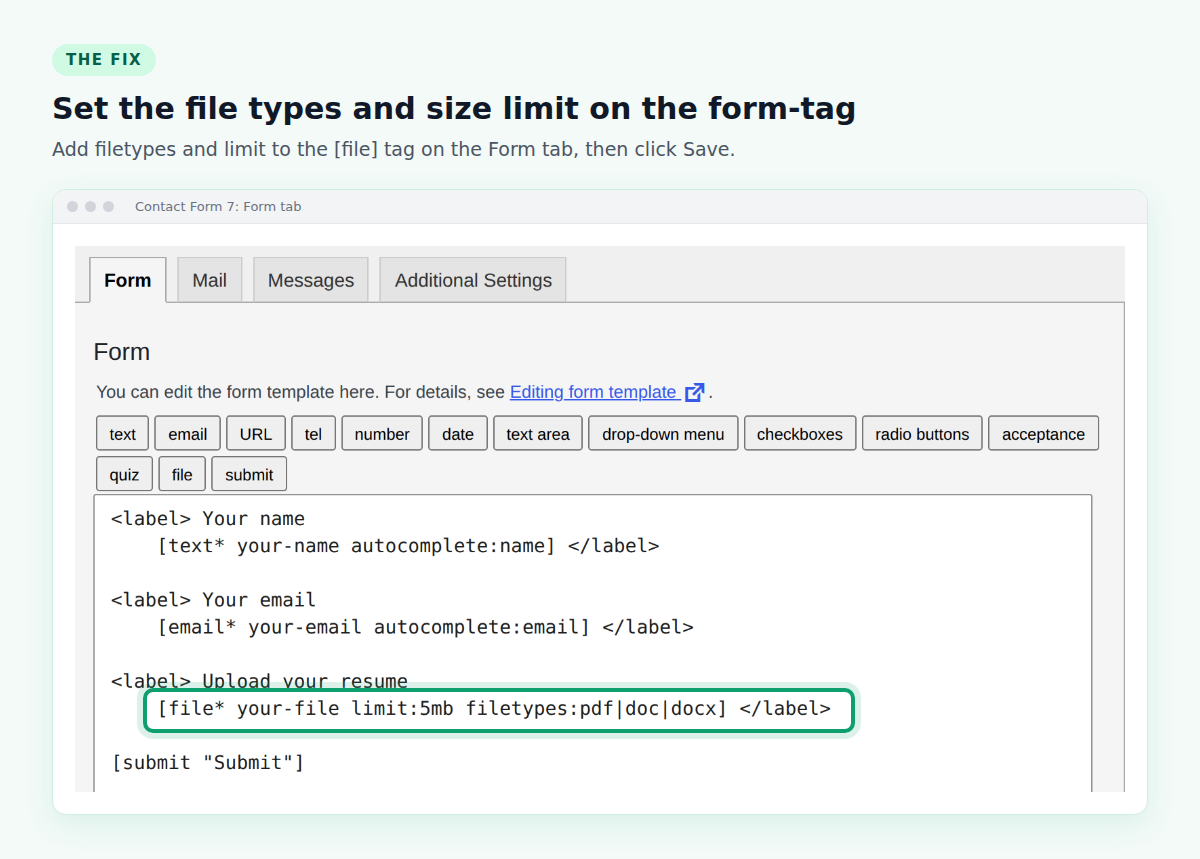
Task: Click the '<label> Upload your resume' line
Action: pyautogui.click(x=259, y=680)
